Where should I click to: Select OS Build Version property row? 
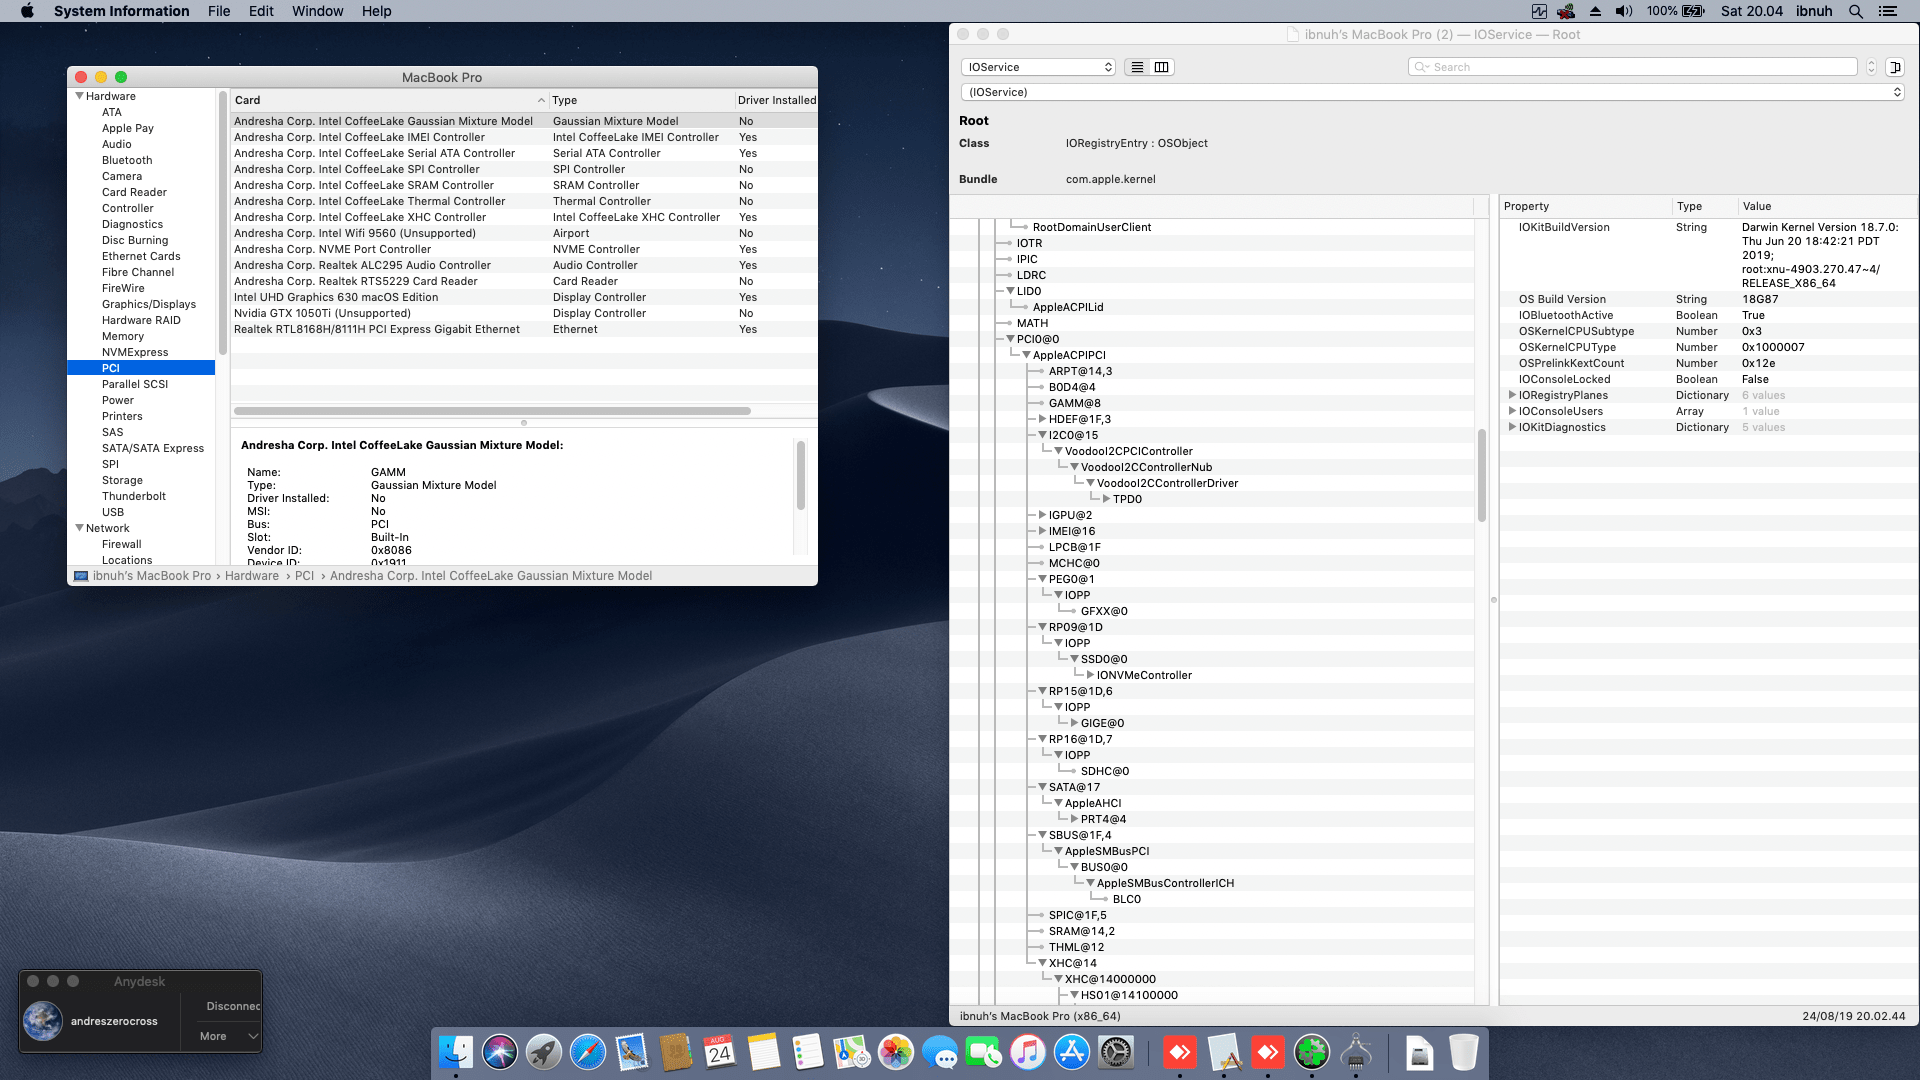pyautogui.click(x=1708, y=299)
